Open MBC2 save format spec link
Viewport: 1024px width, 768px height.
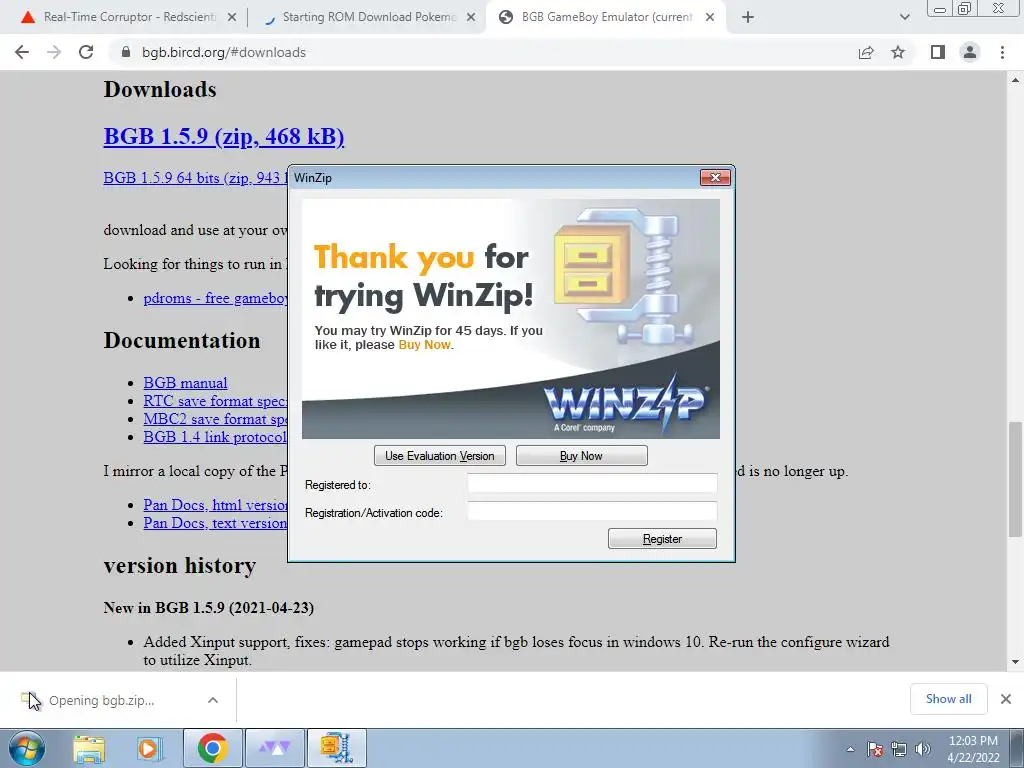(216, 419)
